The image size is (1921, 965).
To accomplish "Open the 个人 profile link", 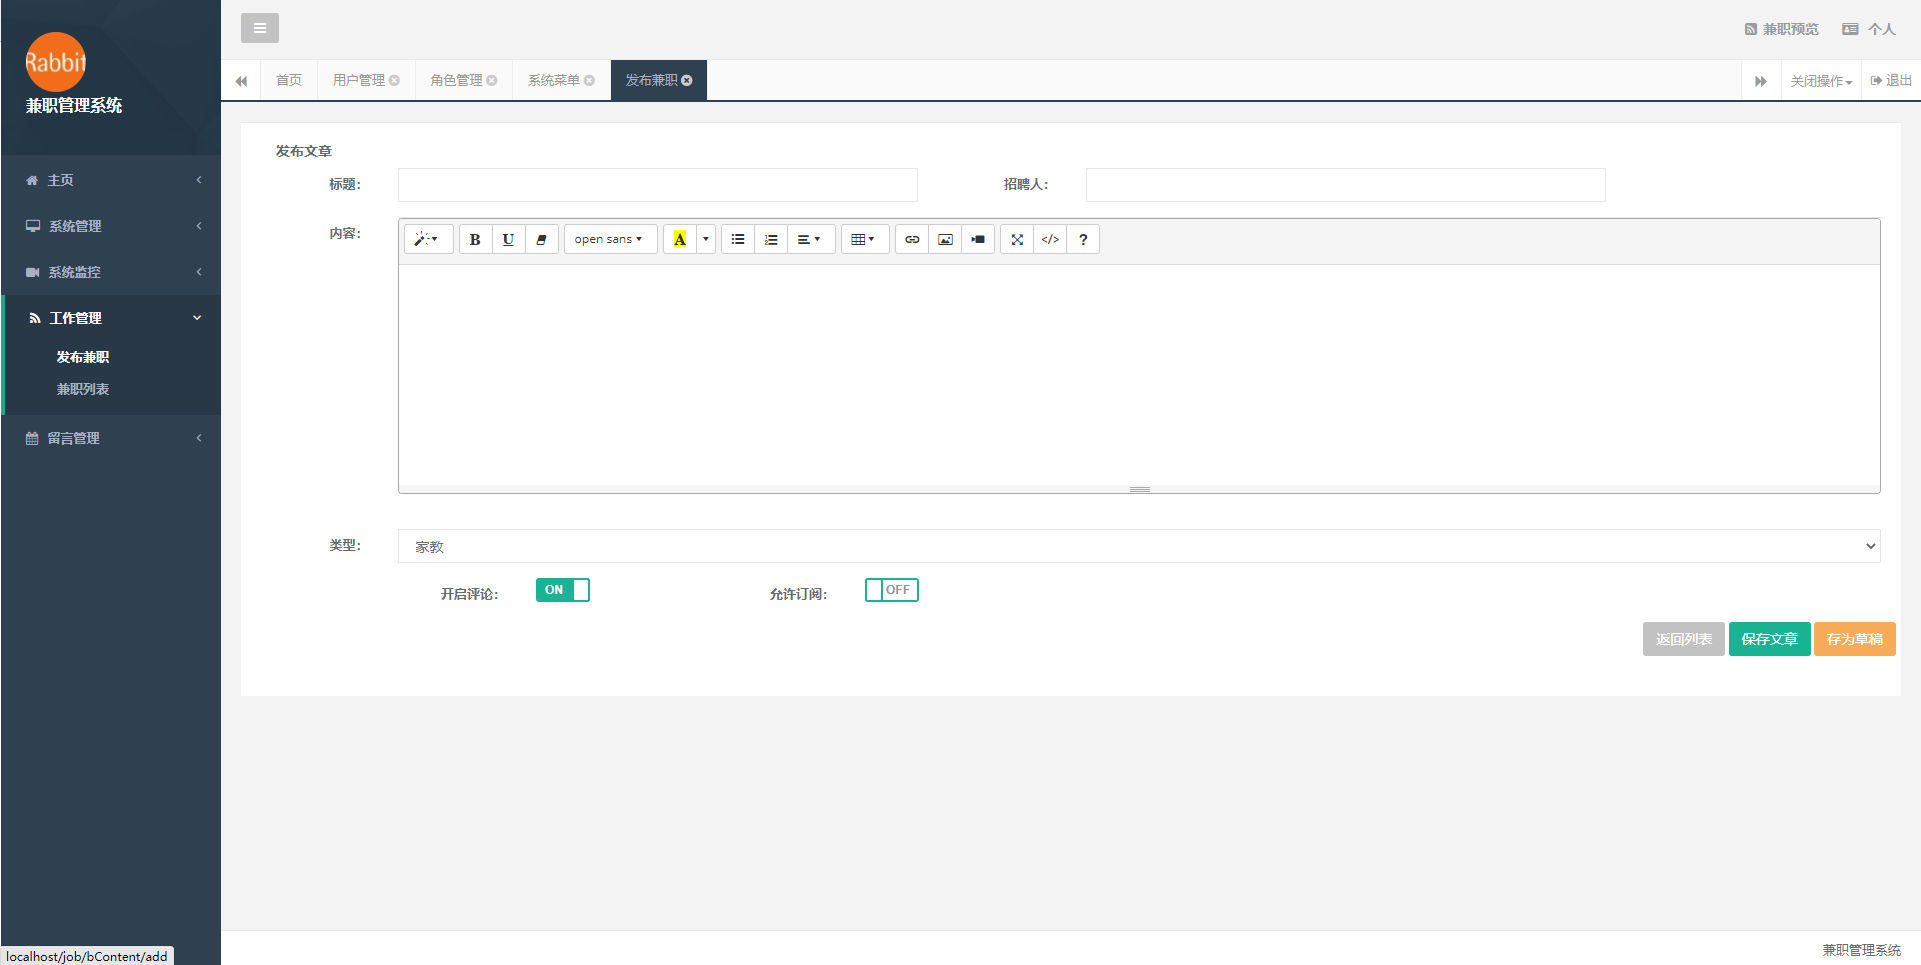I will [x=1869, y=29].
